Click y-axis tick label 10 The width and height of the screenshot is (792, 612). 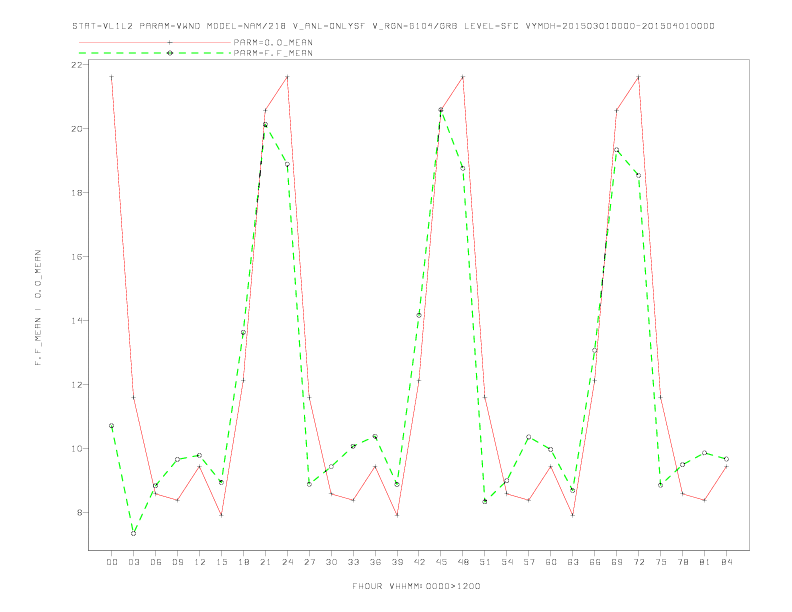[x=77, y=448]
